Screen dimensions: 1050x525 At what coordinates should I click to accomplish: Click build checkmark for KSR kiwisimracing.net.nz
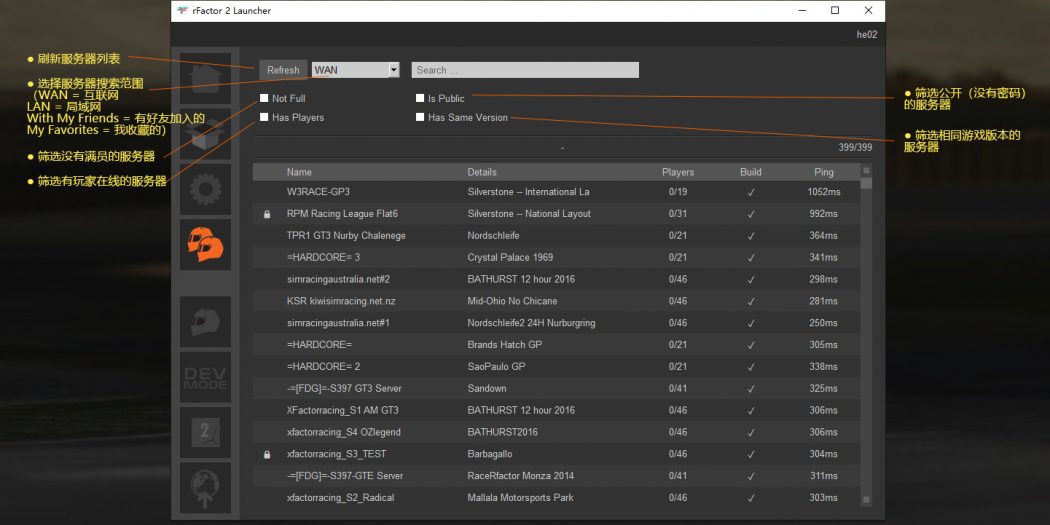pos(751,301)
